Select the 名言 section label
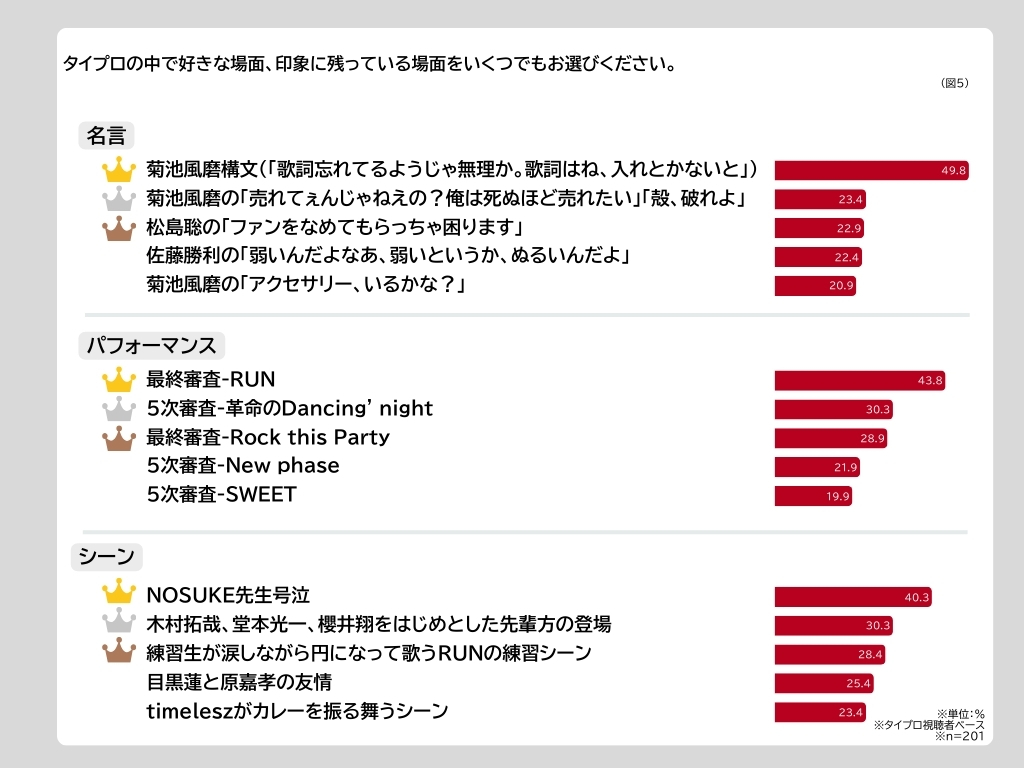 coord(106,135)
